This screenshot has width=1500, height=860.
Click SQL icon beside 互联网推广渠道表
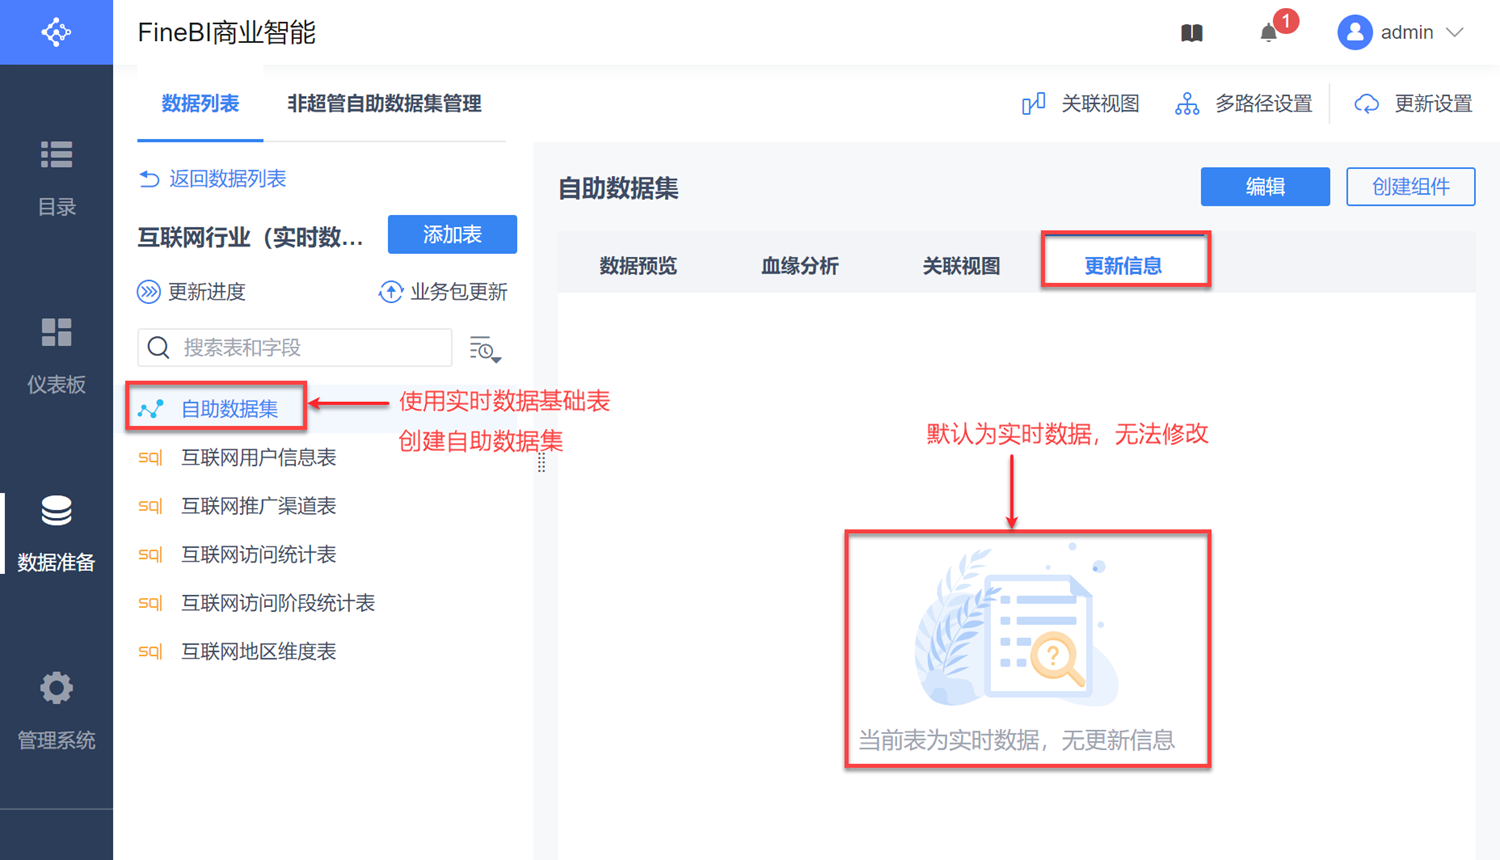(x=150, y=506)
